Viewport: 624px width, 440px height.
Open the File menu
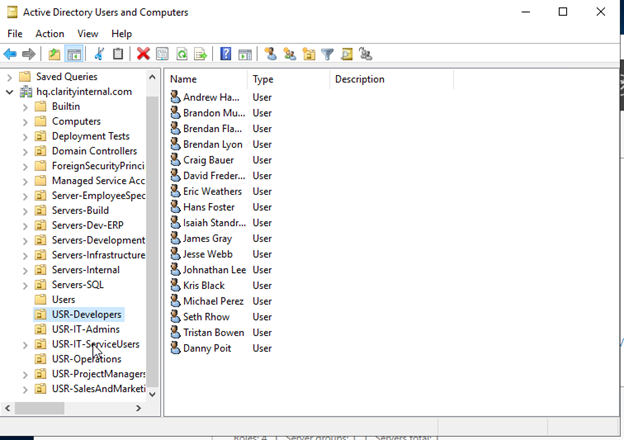pos(15,34)
